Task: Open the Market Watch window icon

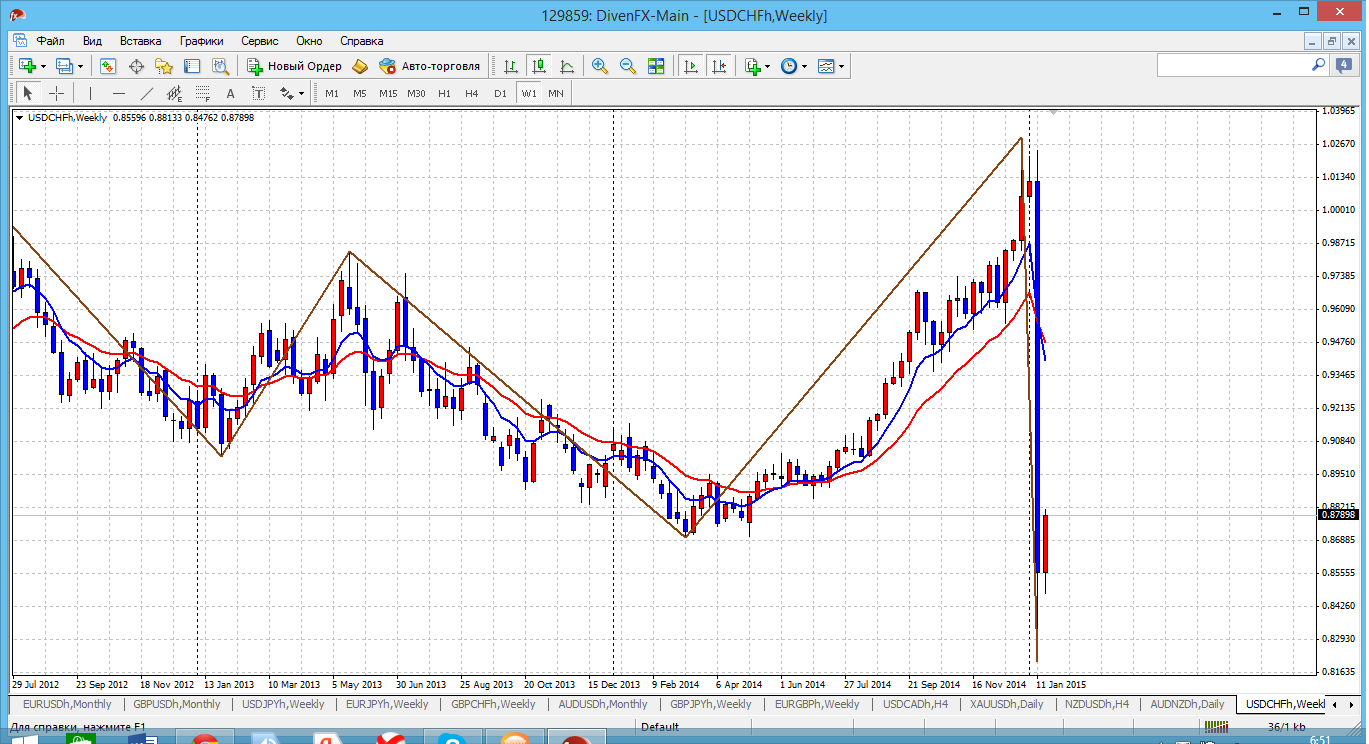Action: point(108,66)
